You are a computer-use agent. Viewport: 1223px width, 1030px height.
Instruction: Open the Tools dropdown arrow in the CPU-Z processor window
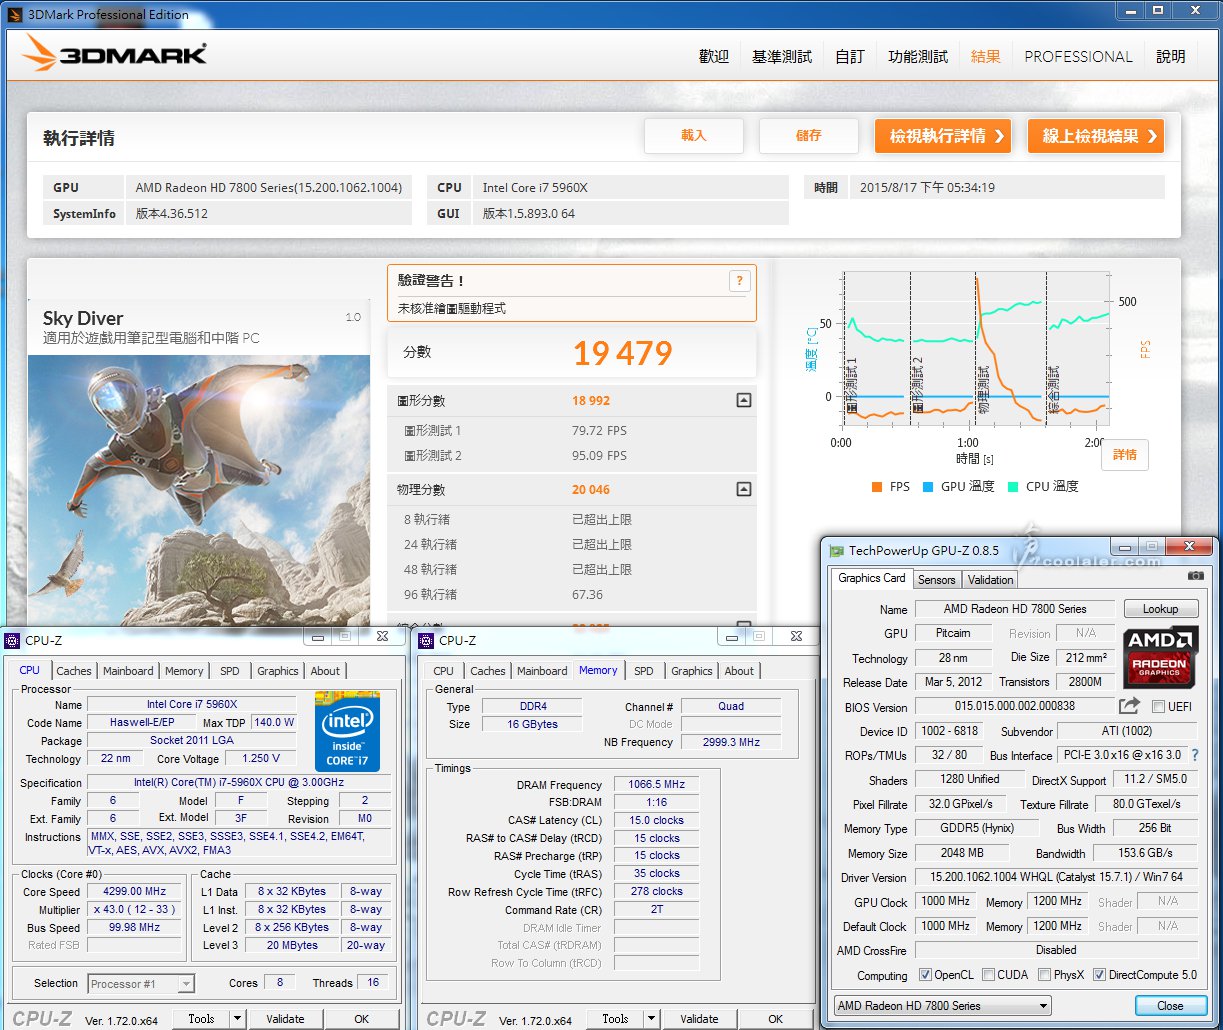click(237, 1019)
